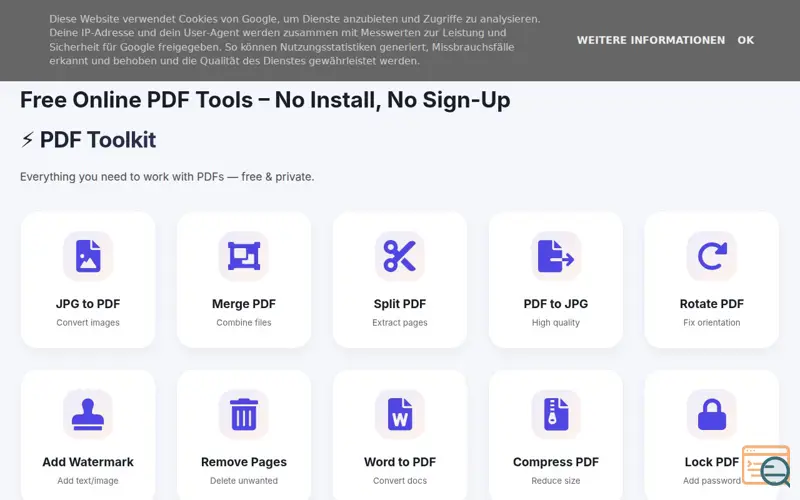
Task: Click the 'Add password' subtitle
Action: coord(712,481)
